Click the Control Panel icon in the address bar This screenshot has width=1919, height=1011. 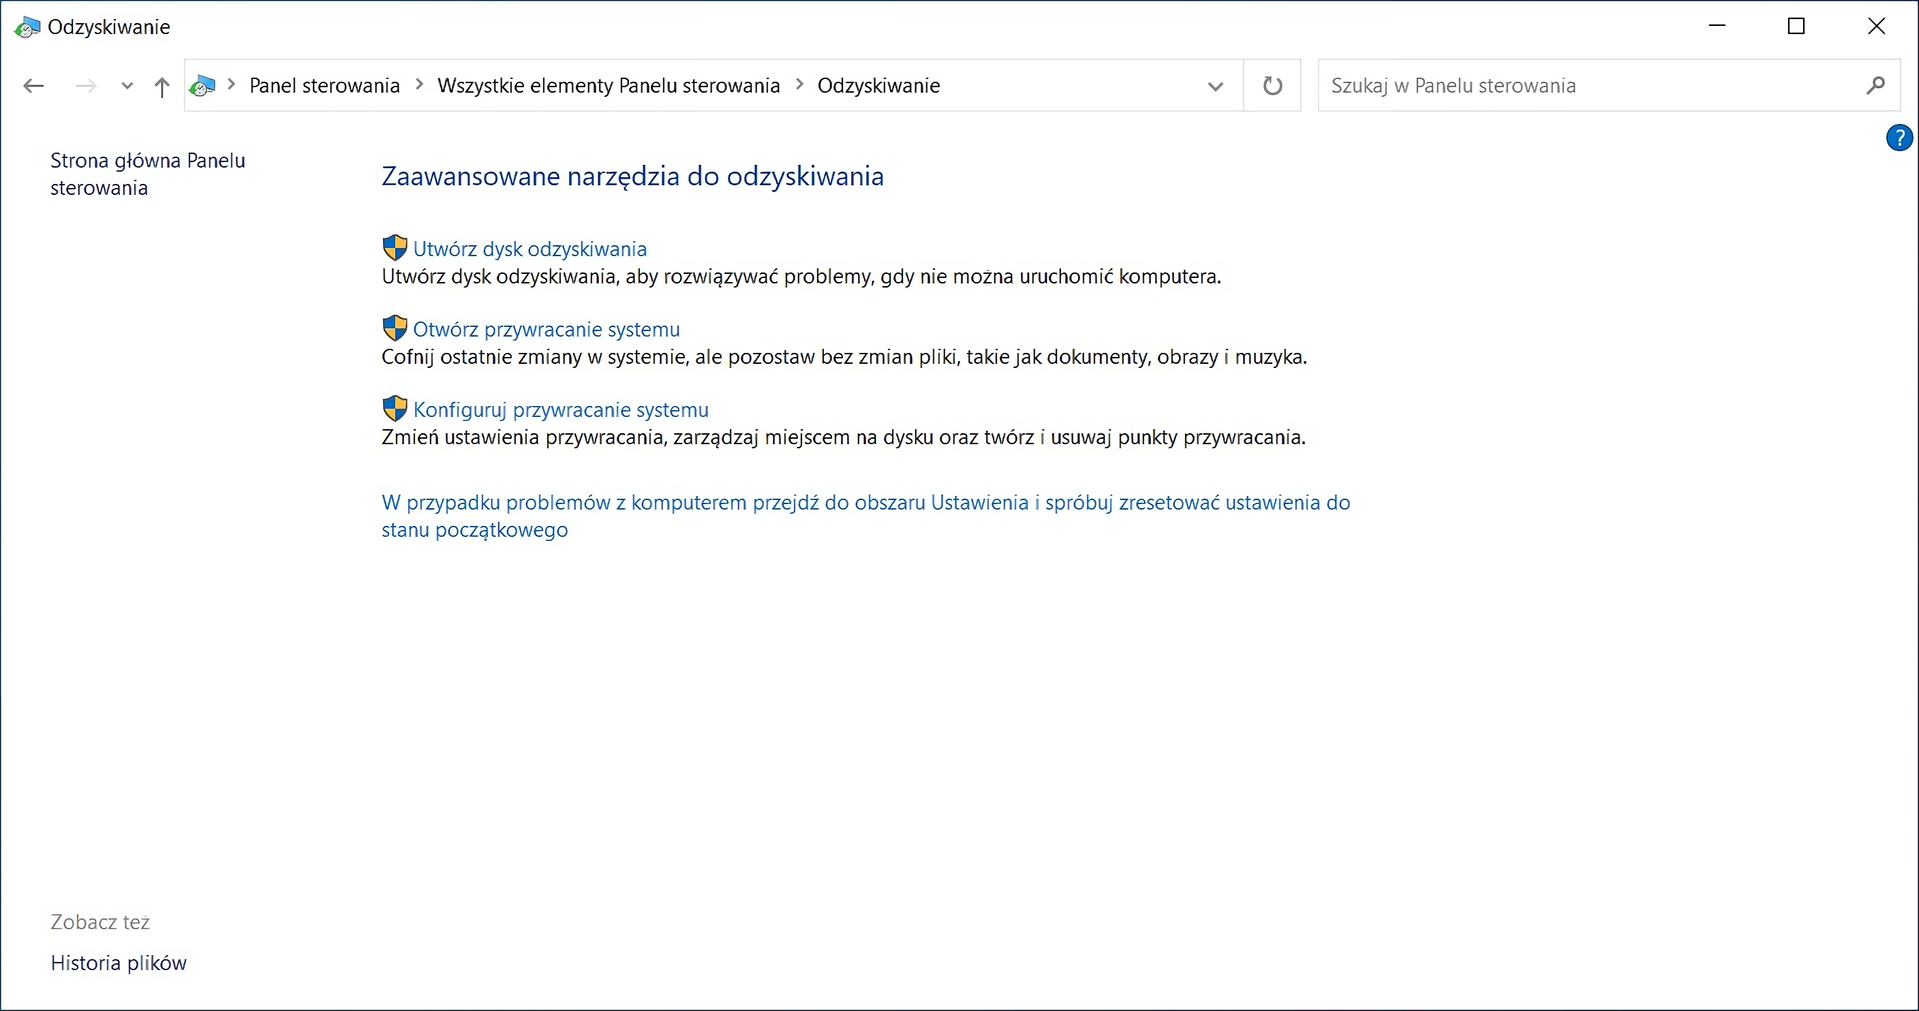[202, 86]
